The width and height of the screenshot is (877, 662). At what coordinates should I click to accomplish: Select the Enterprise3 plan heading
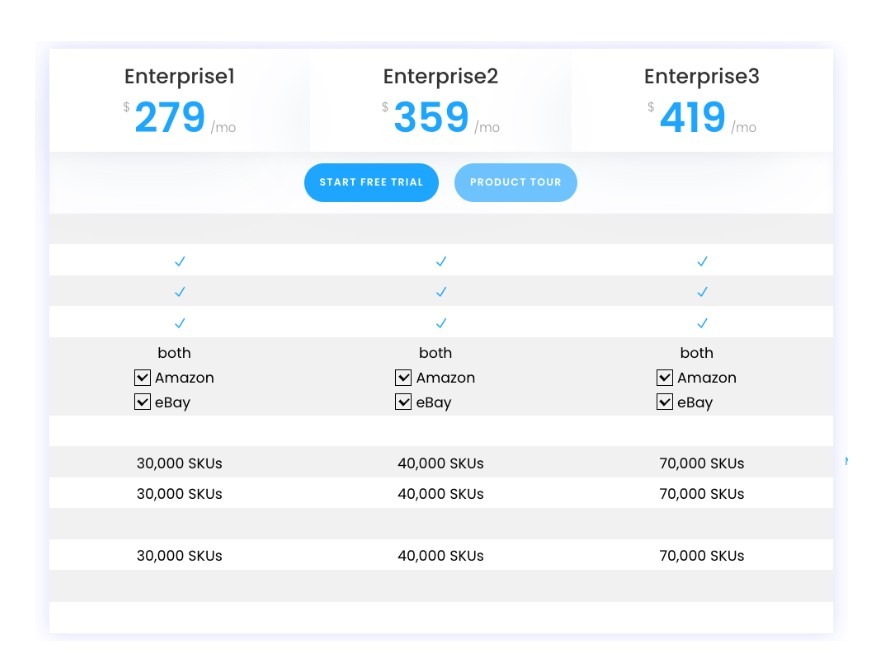click(702, 77)
